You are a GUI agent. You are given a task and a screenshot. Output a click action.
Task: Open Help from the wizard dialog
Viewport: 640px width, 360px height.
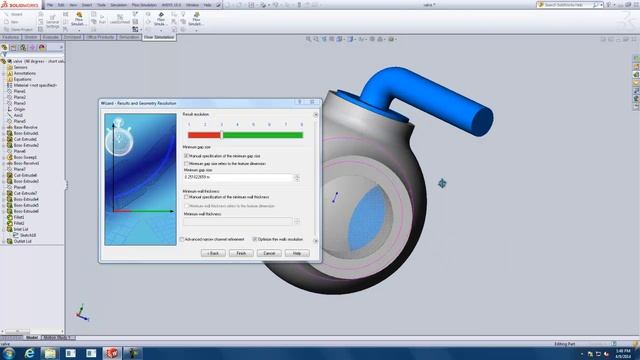(297, 253)
